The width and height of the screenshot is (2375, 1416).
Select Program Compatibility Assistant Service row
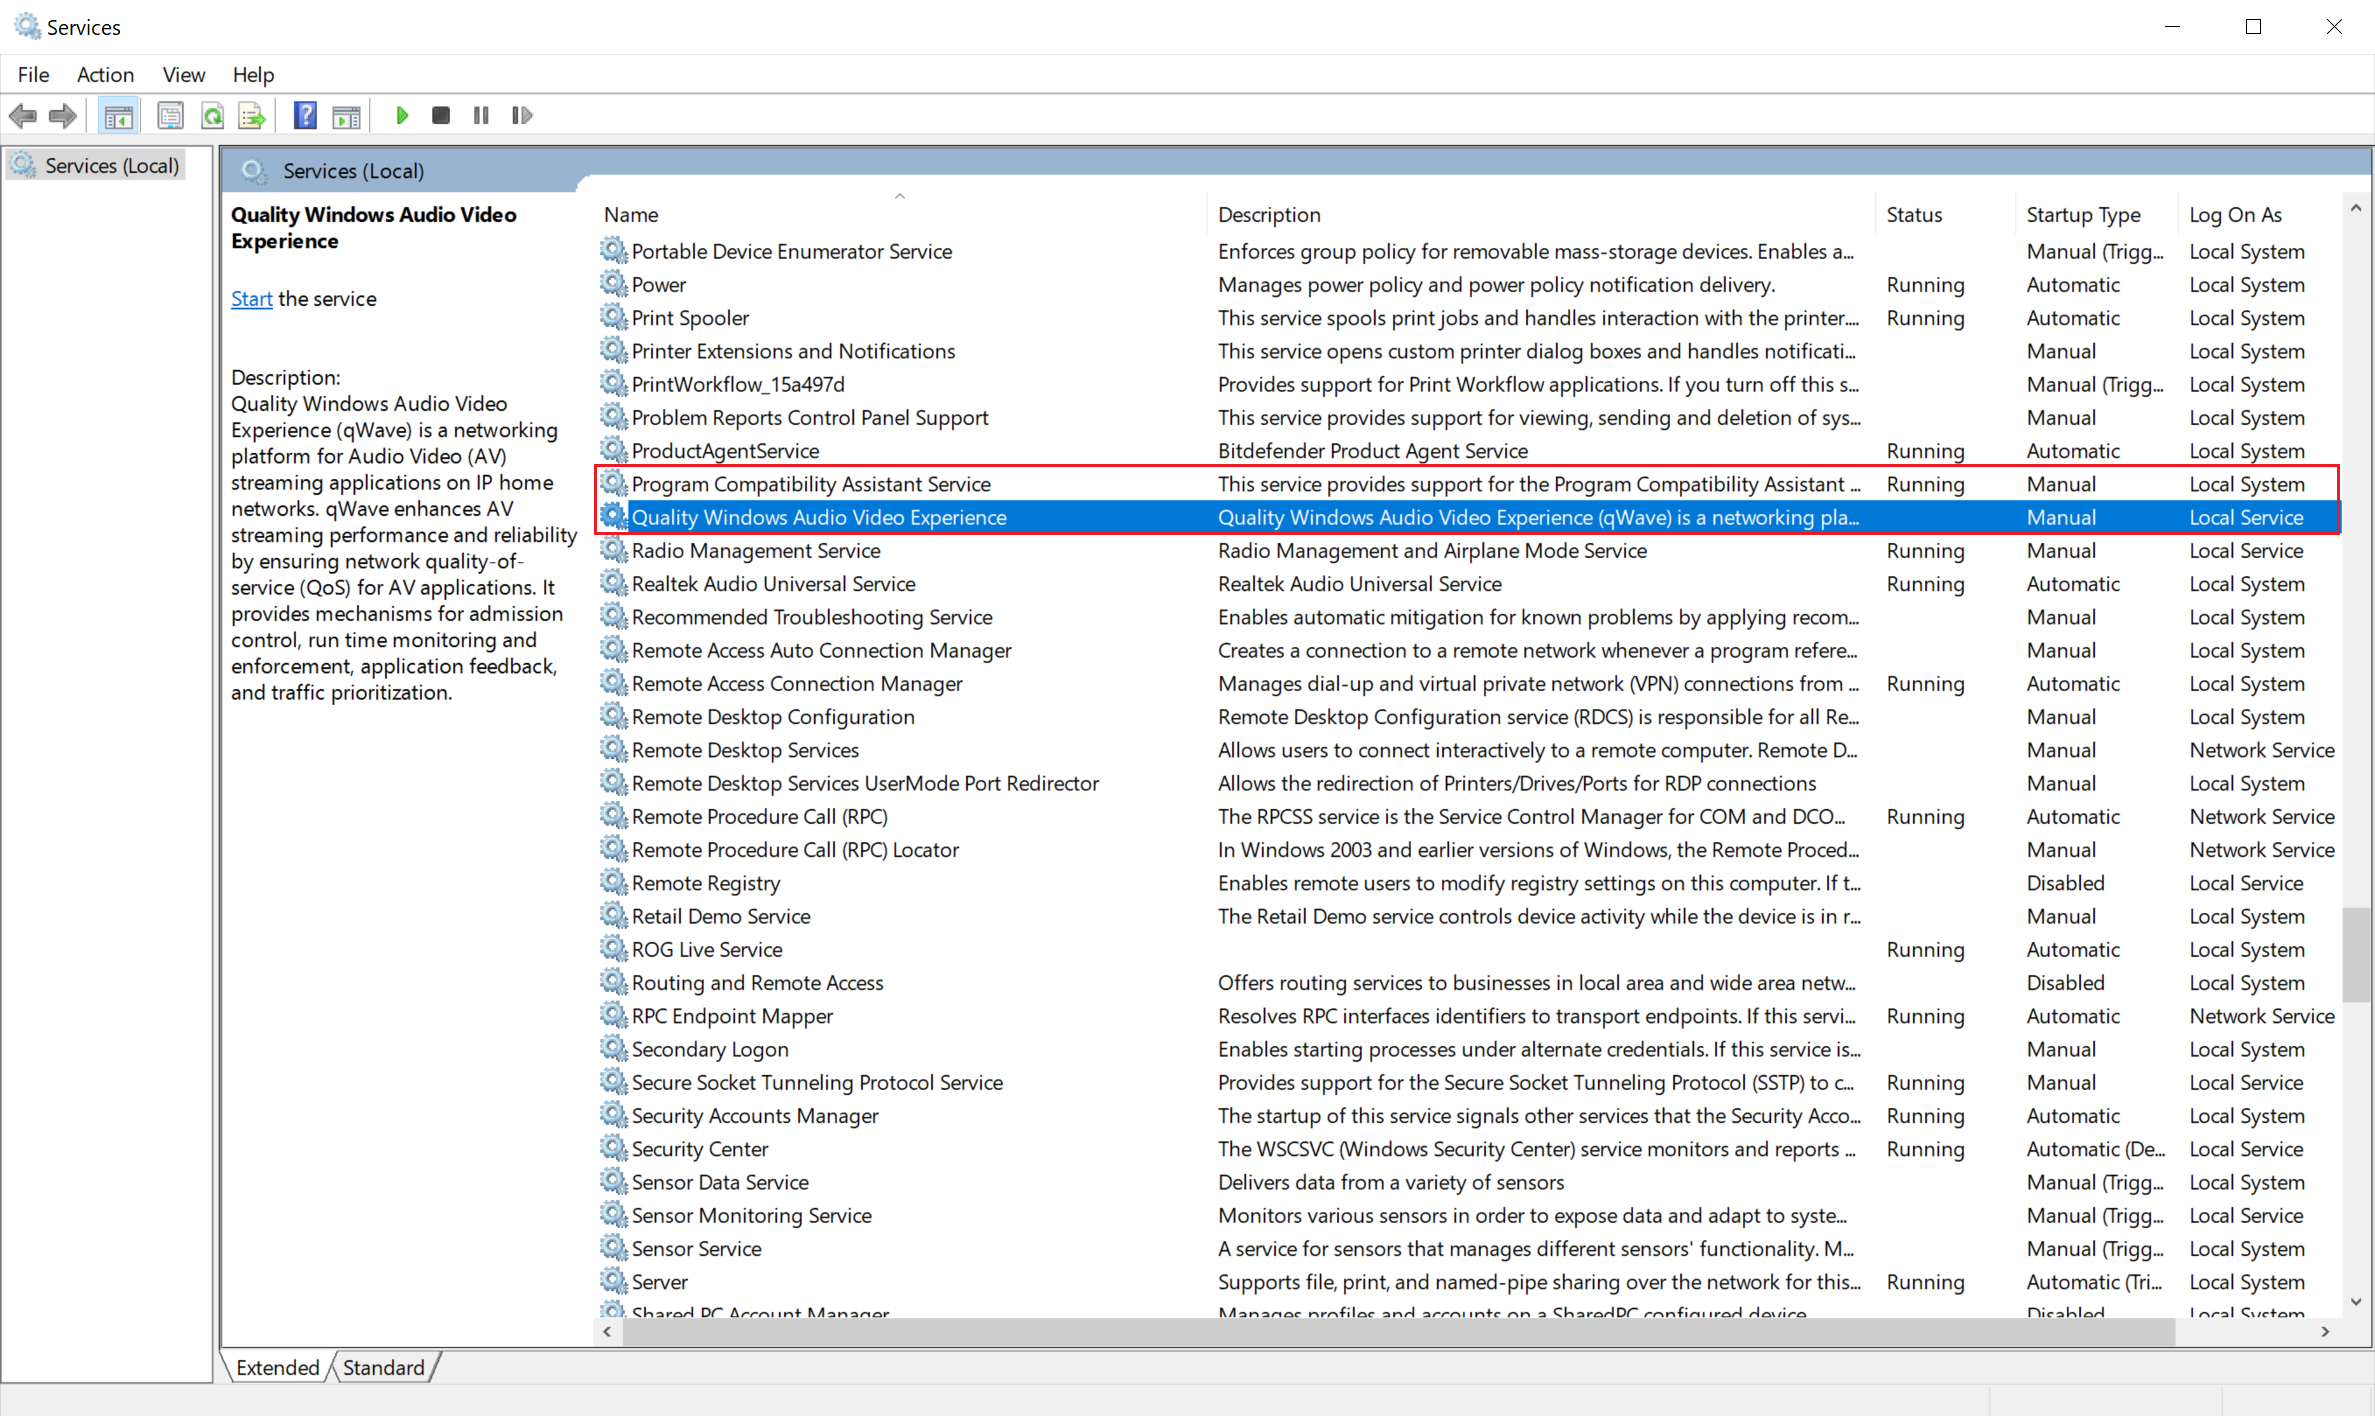(x=1468, y=484)
